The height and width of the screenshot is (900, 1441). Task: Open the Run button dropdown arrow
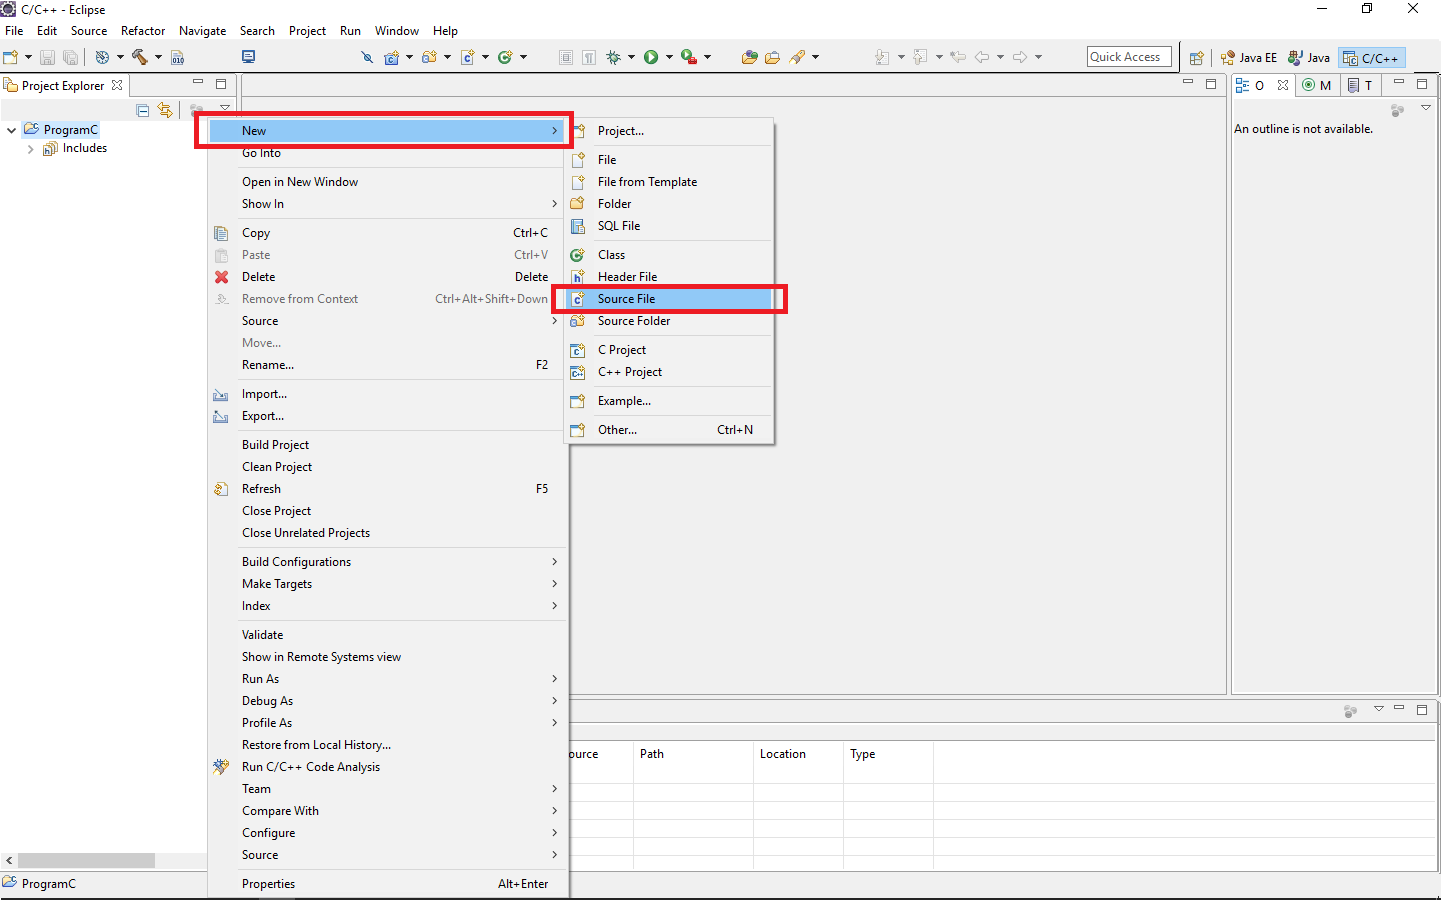coord(669,57)
